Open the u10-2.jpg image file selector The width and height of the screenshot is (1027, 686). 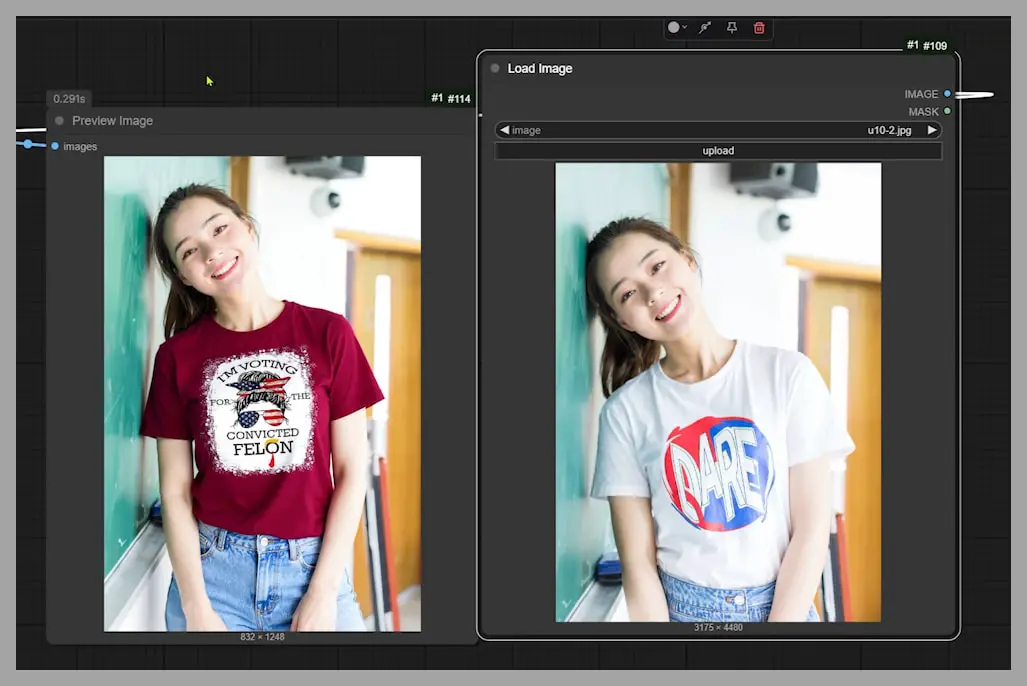(718, 130)
